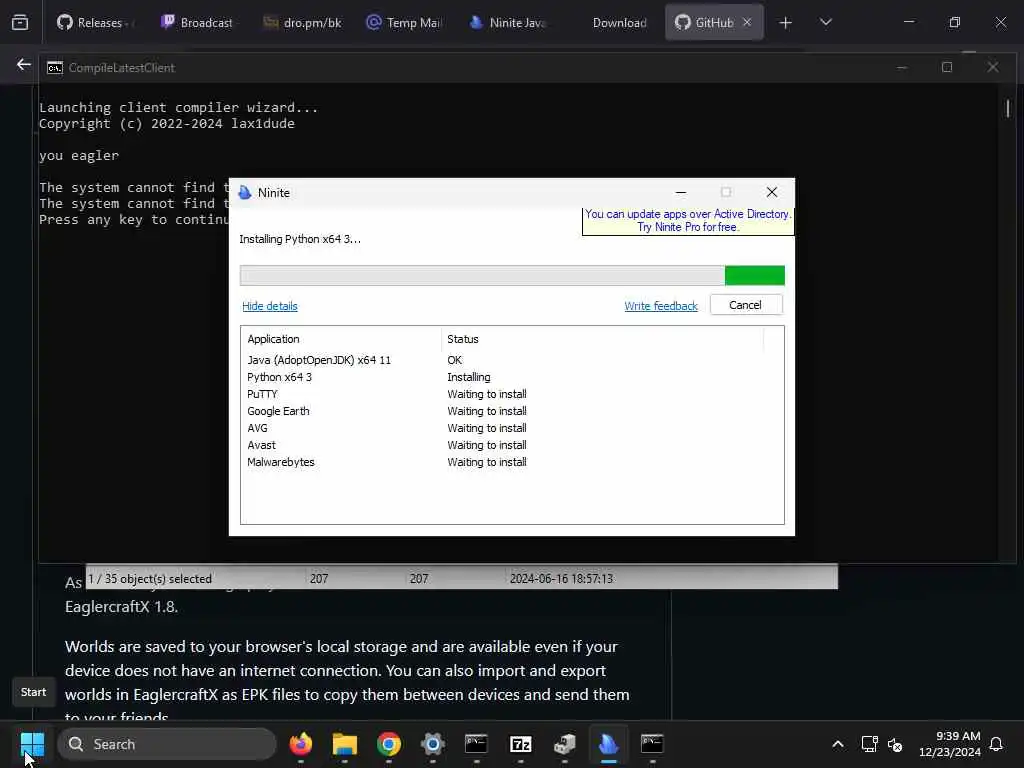Open the installer package icon in taskbar
The height and width of the screenshot is (768, 1024).
pos(565,744)
